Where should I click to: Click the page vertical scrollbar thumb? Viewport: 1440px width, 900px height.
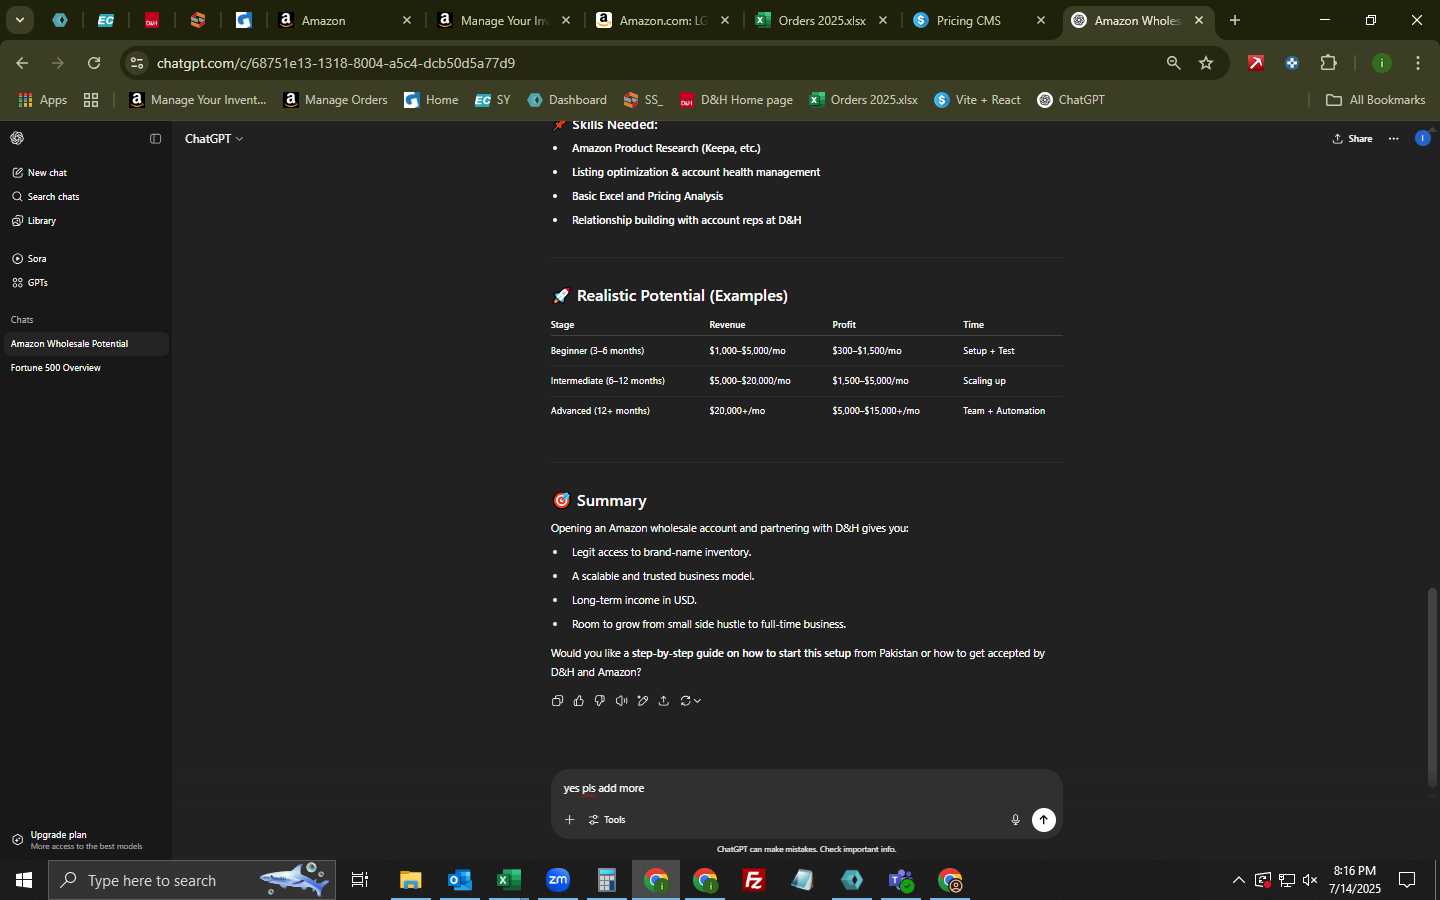pos(1432,688)
